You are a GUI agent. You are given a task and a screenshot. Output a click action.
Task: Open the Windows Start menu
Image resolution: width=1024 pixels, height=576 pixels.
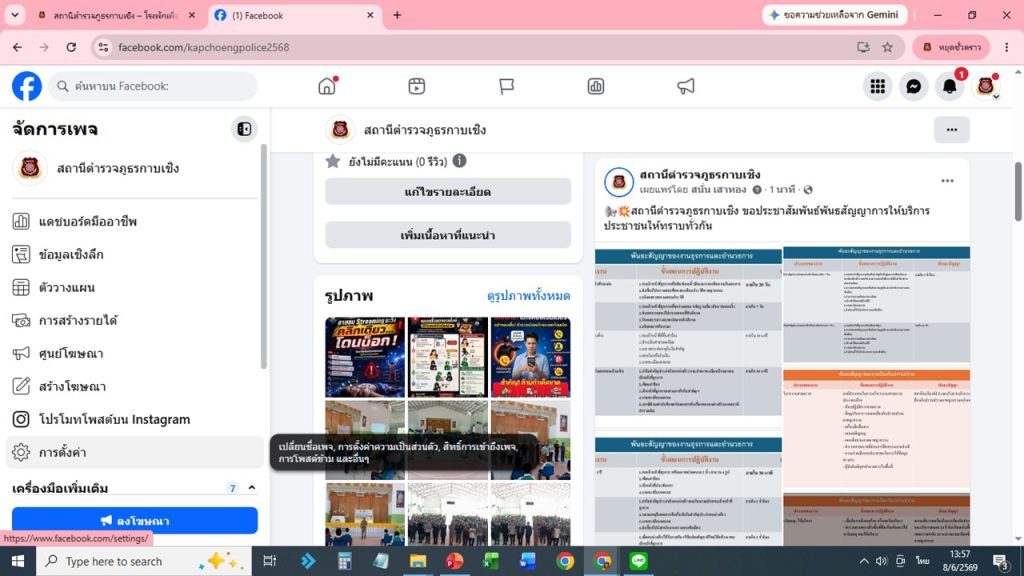[18, 561]
